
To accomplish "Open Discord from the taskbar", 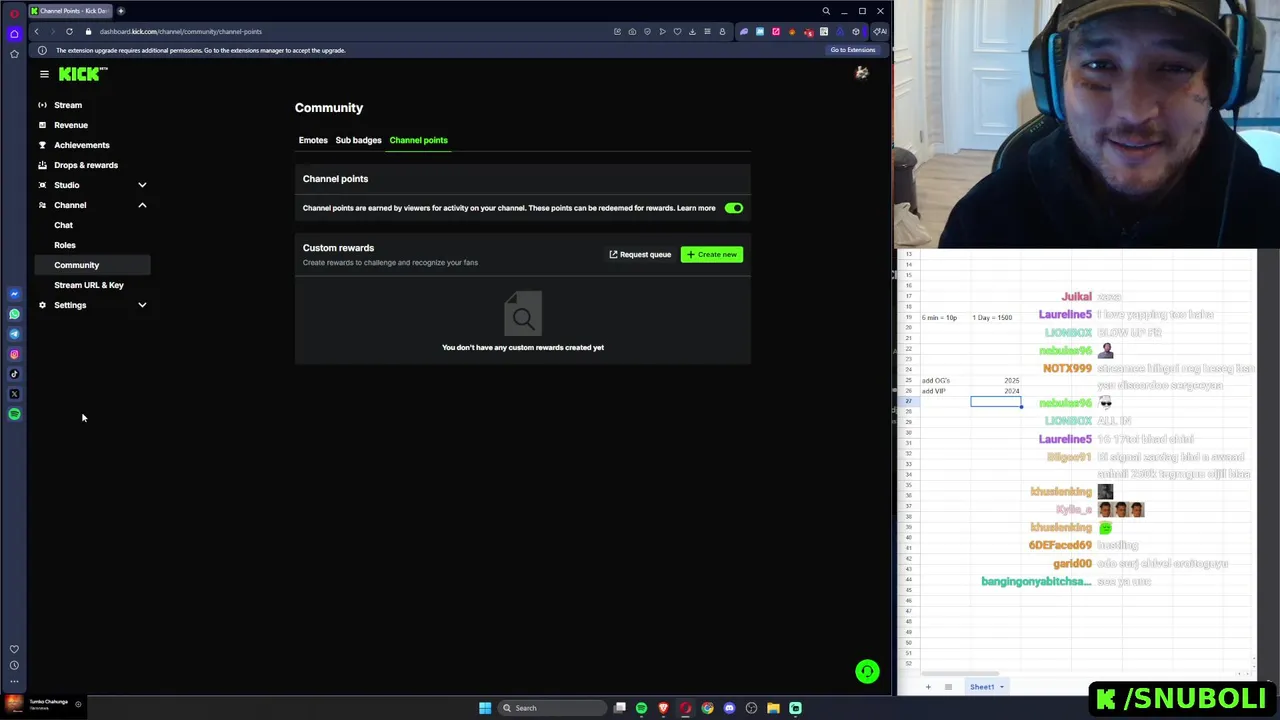I will [729, 708].
